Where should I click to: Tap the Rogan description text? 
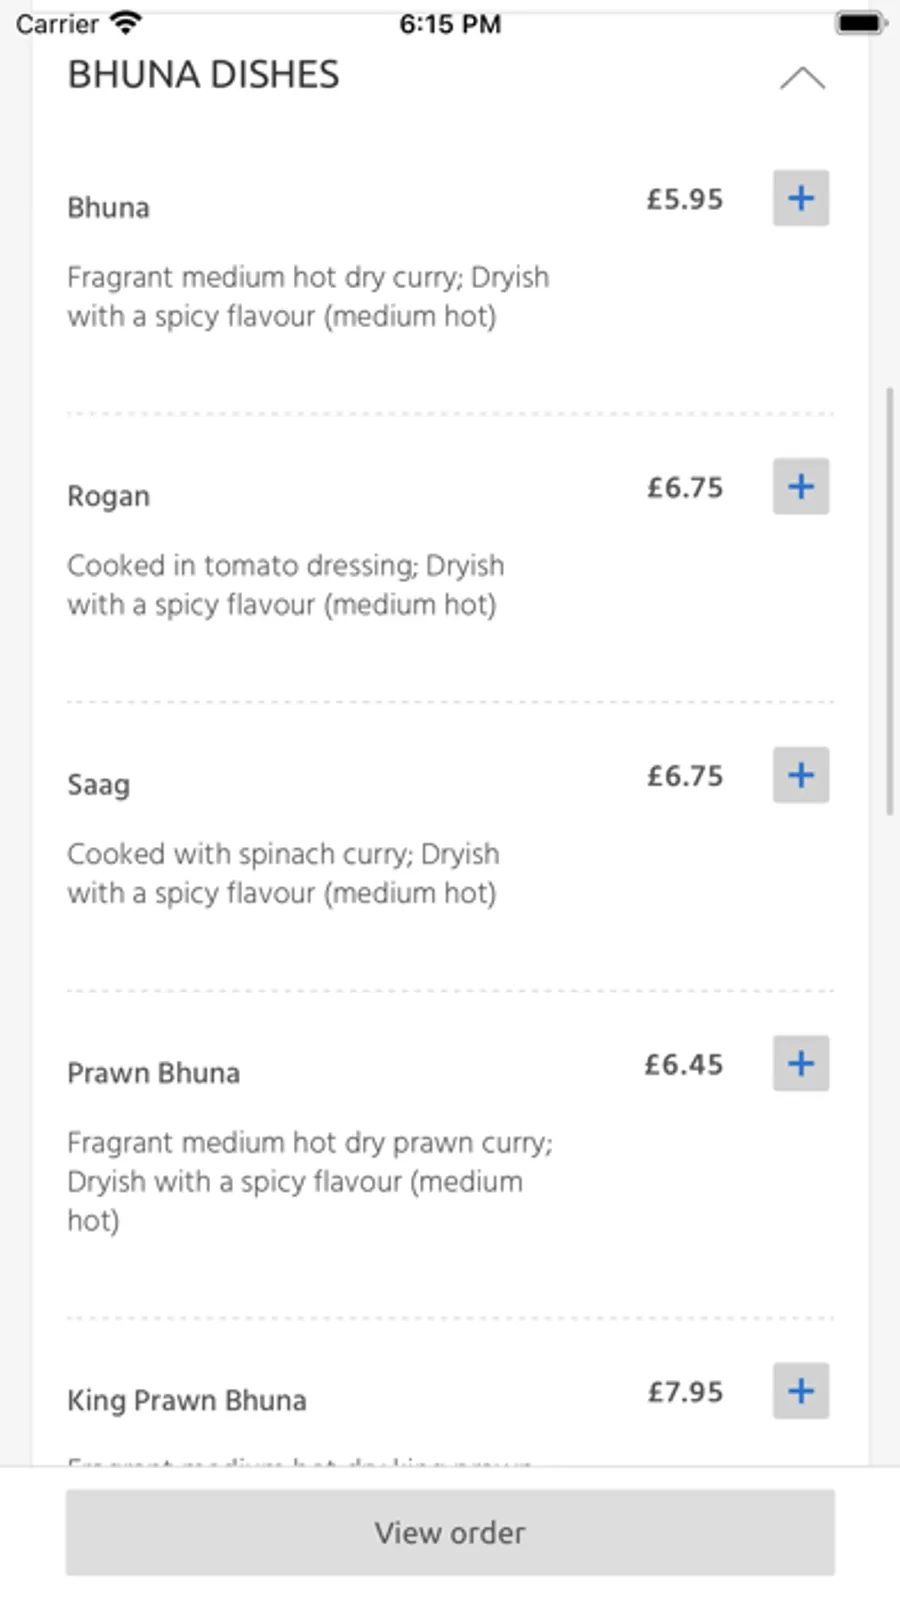pyautogui.click(x=285, y=585)
